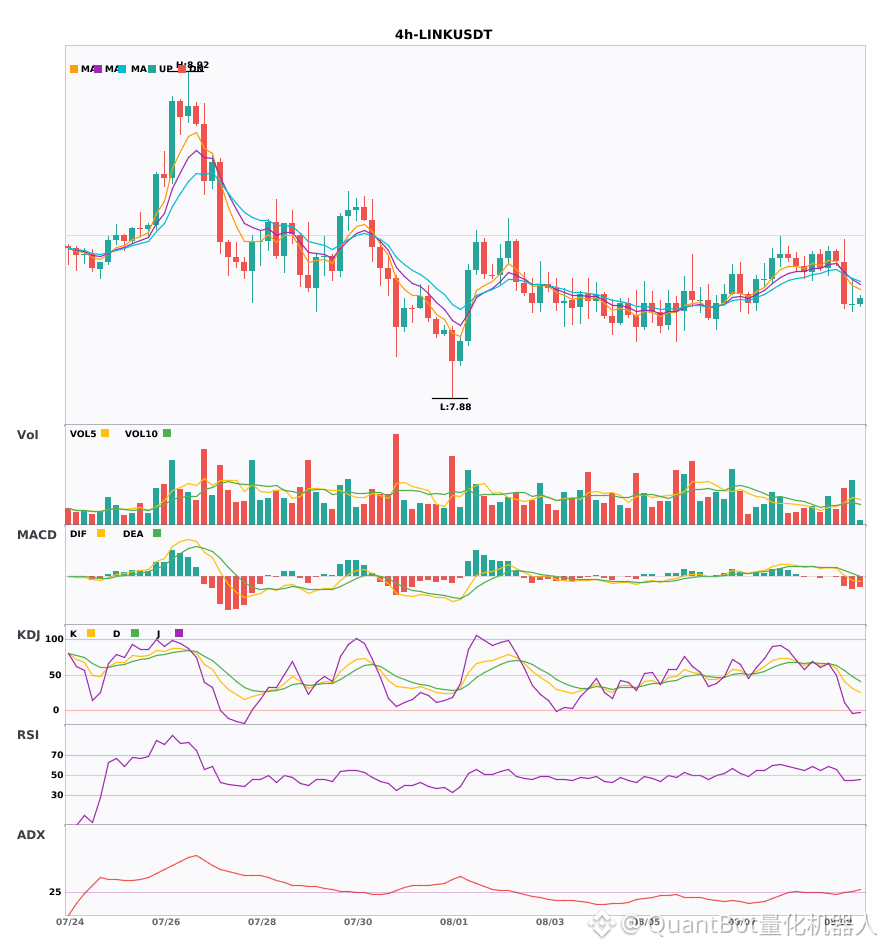The height and width of the screenshot is (950, 885).
Task: Click the 07/24 date label
Action: coord(70,922)
